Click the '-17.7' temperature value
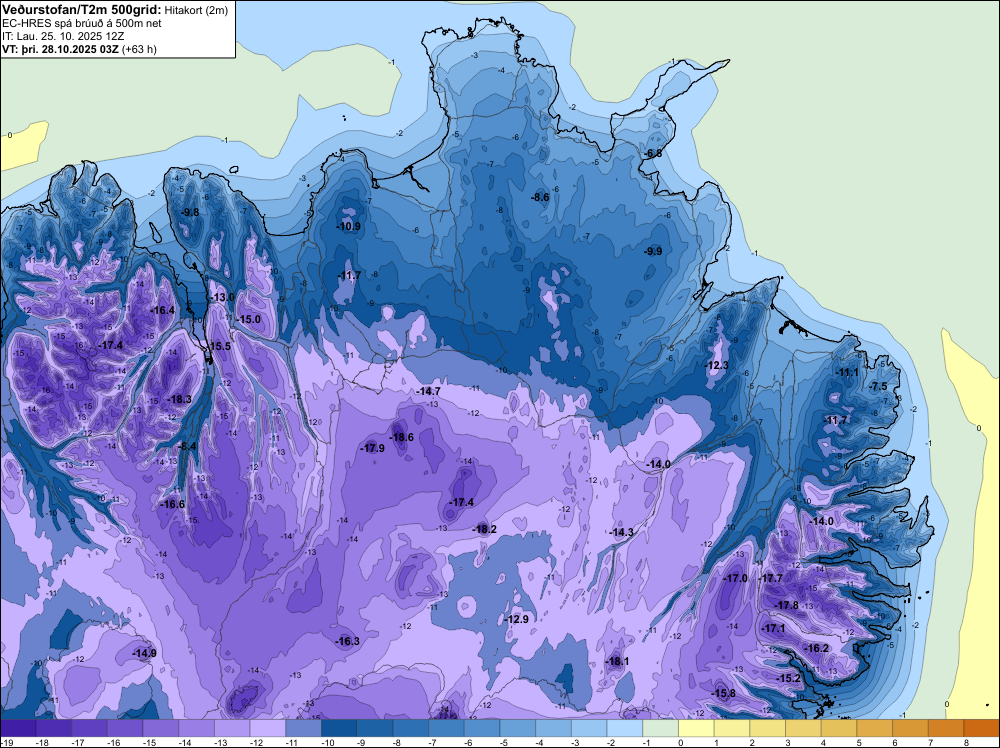 pyautogui.click(x=771, y=578)
